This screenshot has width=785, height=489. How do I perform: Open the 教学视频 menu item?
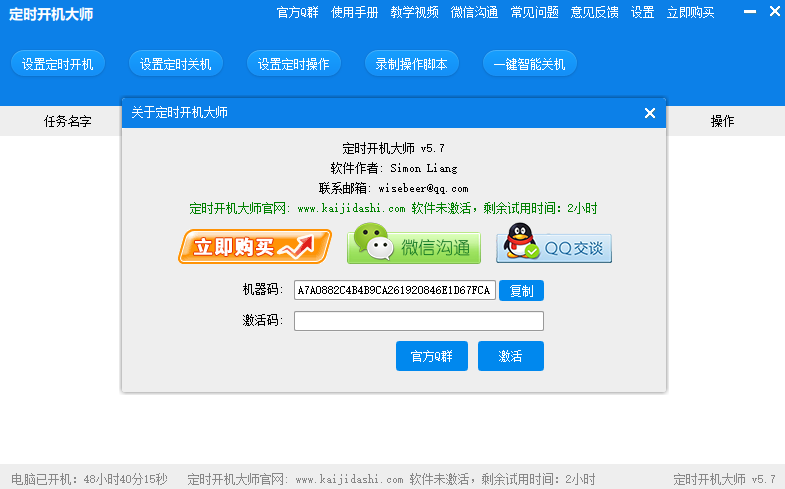[415, 13]
